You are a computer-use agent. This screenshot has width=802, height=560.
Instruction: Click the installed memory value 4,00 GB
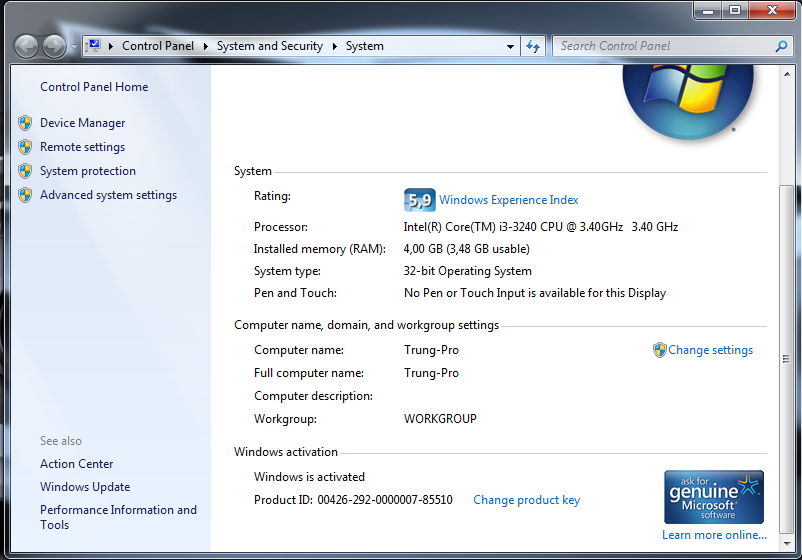466,249
